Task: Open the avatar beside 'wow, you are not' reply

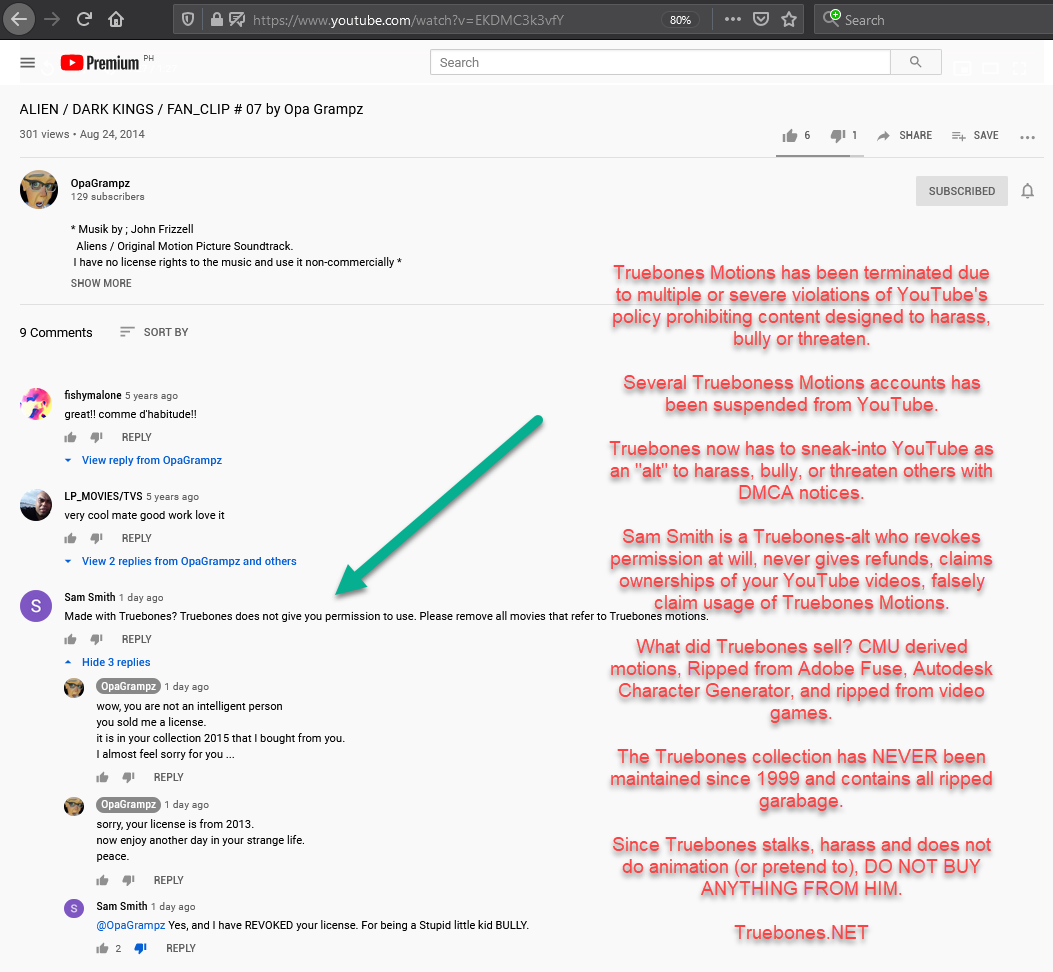Action: [x=74, y=688]
